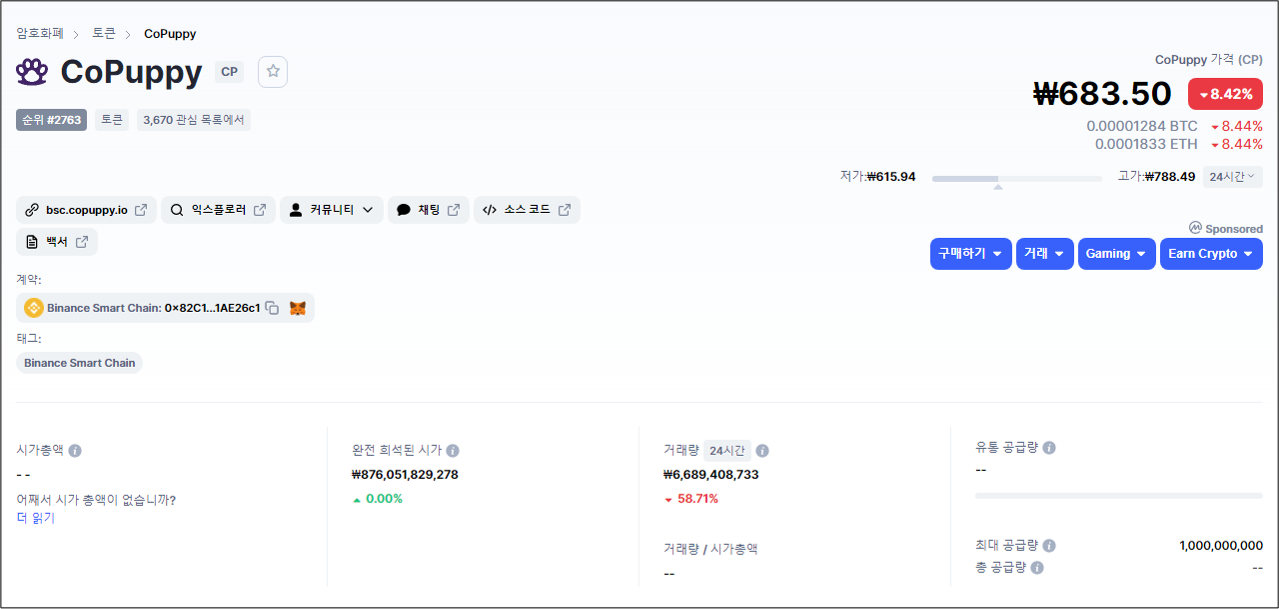
Task: Navigate to 토큰 breadcrumb
Action: [x=104, y=34]
